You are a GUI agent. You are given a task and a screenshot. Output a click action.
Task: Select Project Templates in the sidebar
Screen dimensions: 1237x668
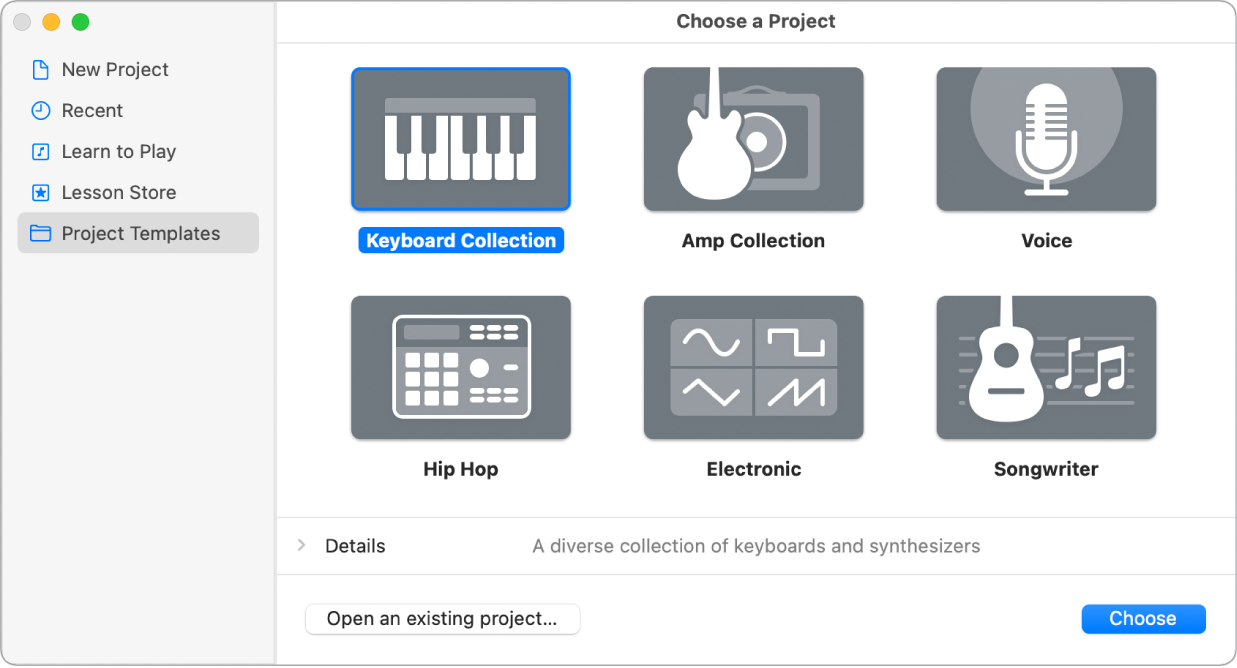click(x=140, y=233)
